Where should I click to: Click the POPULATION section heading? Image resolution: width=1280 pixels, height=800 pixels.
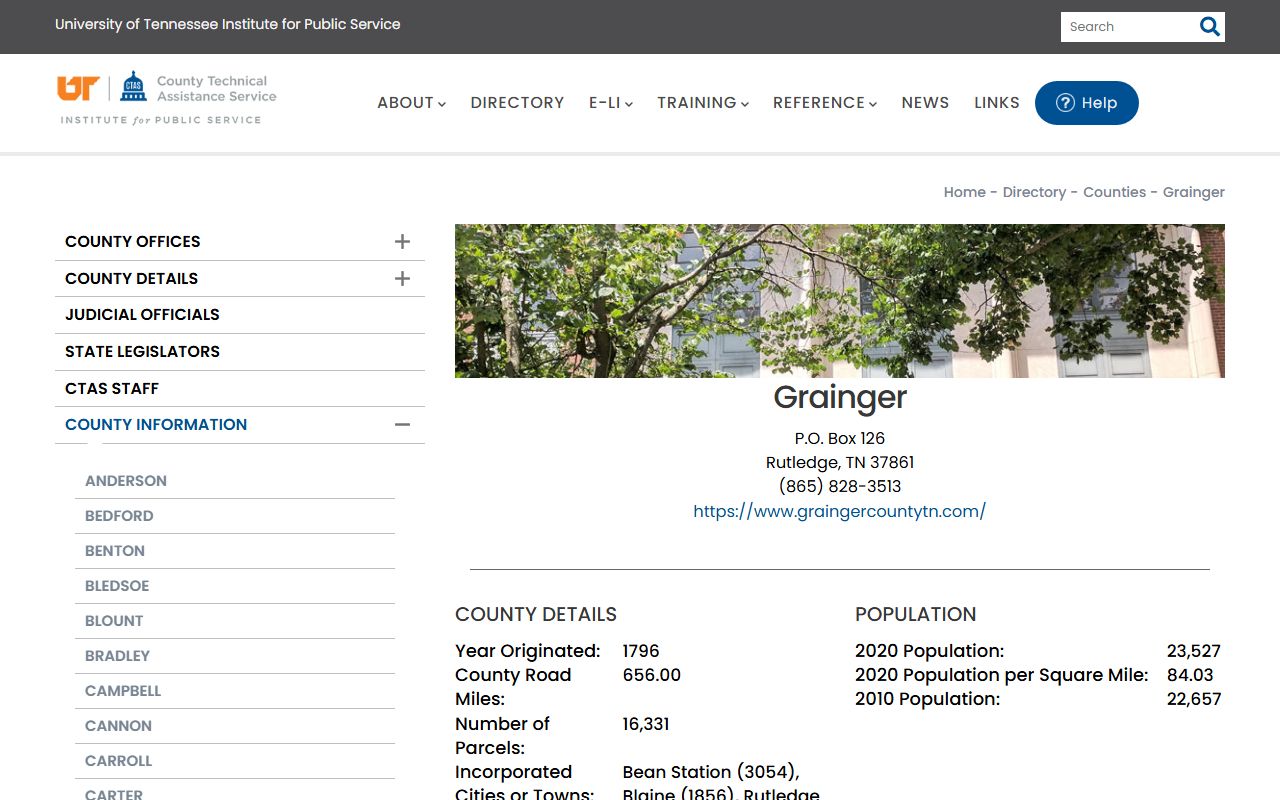[x=916, y=614]
